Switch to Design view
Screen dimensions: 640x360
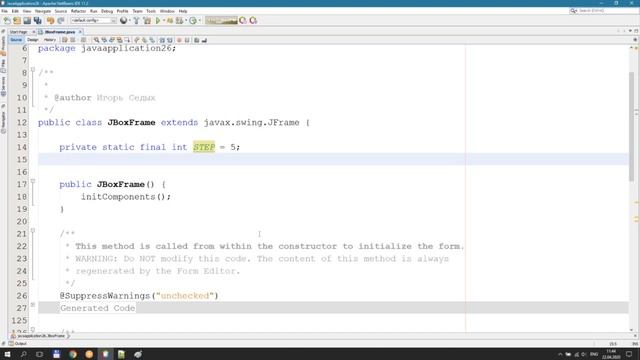point(33,40)
